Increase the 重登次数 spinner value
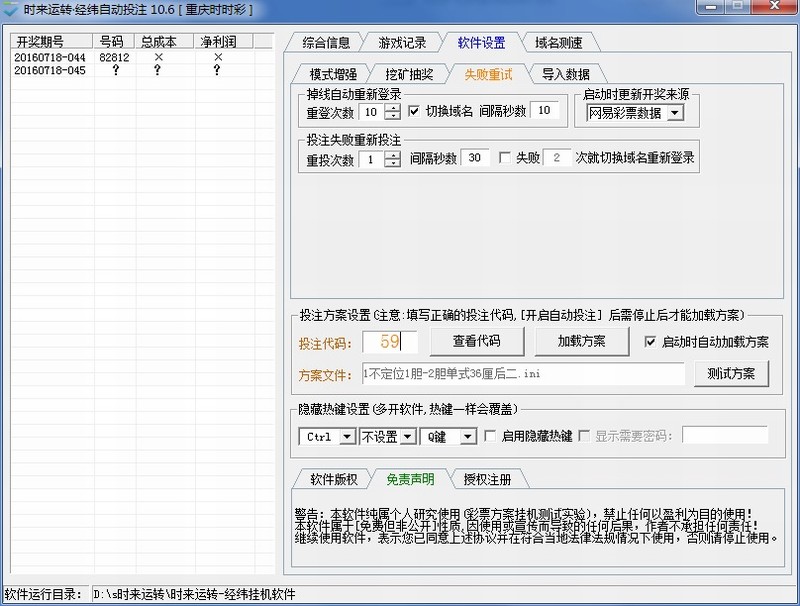This screenshot has width=800, height=606. (x=392, y=107)
